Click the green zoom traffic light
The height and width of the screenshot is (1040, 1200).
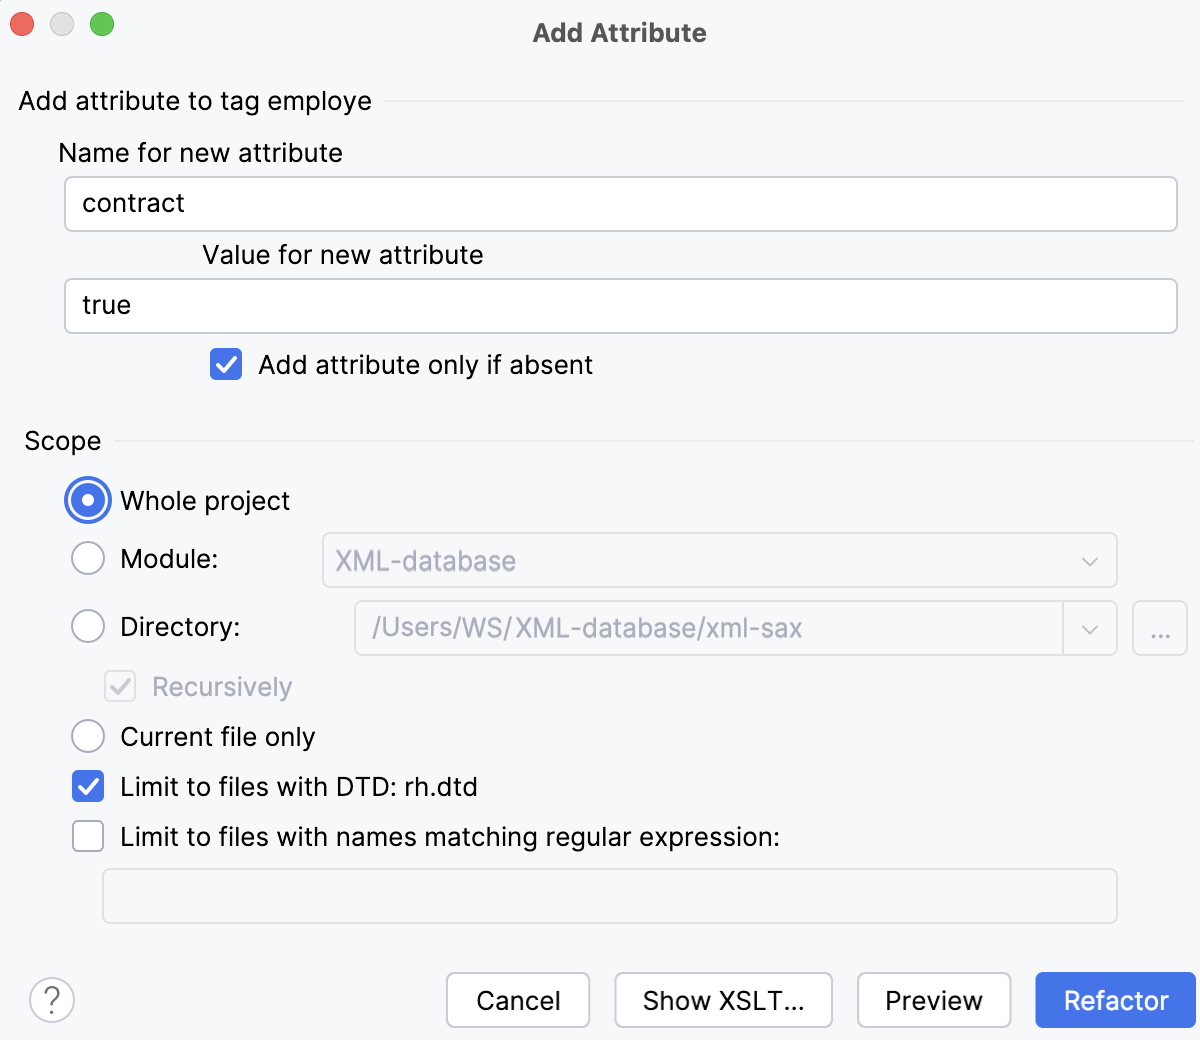[x=102, y=24]
